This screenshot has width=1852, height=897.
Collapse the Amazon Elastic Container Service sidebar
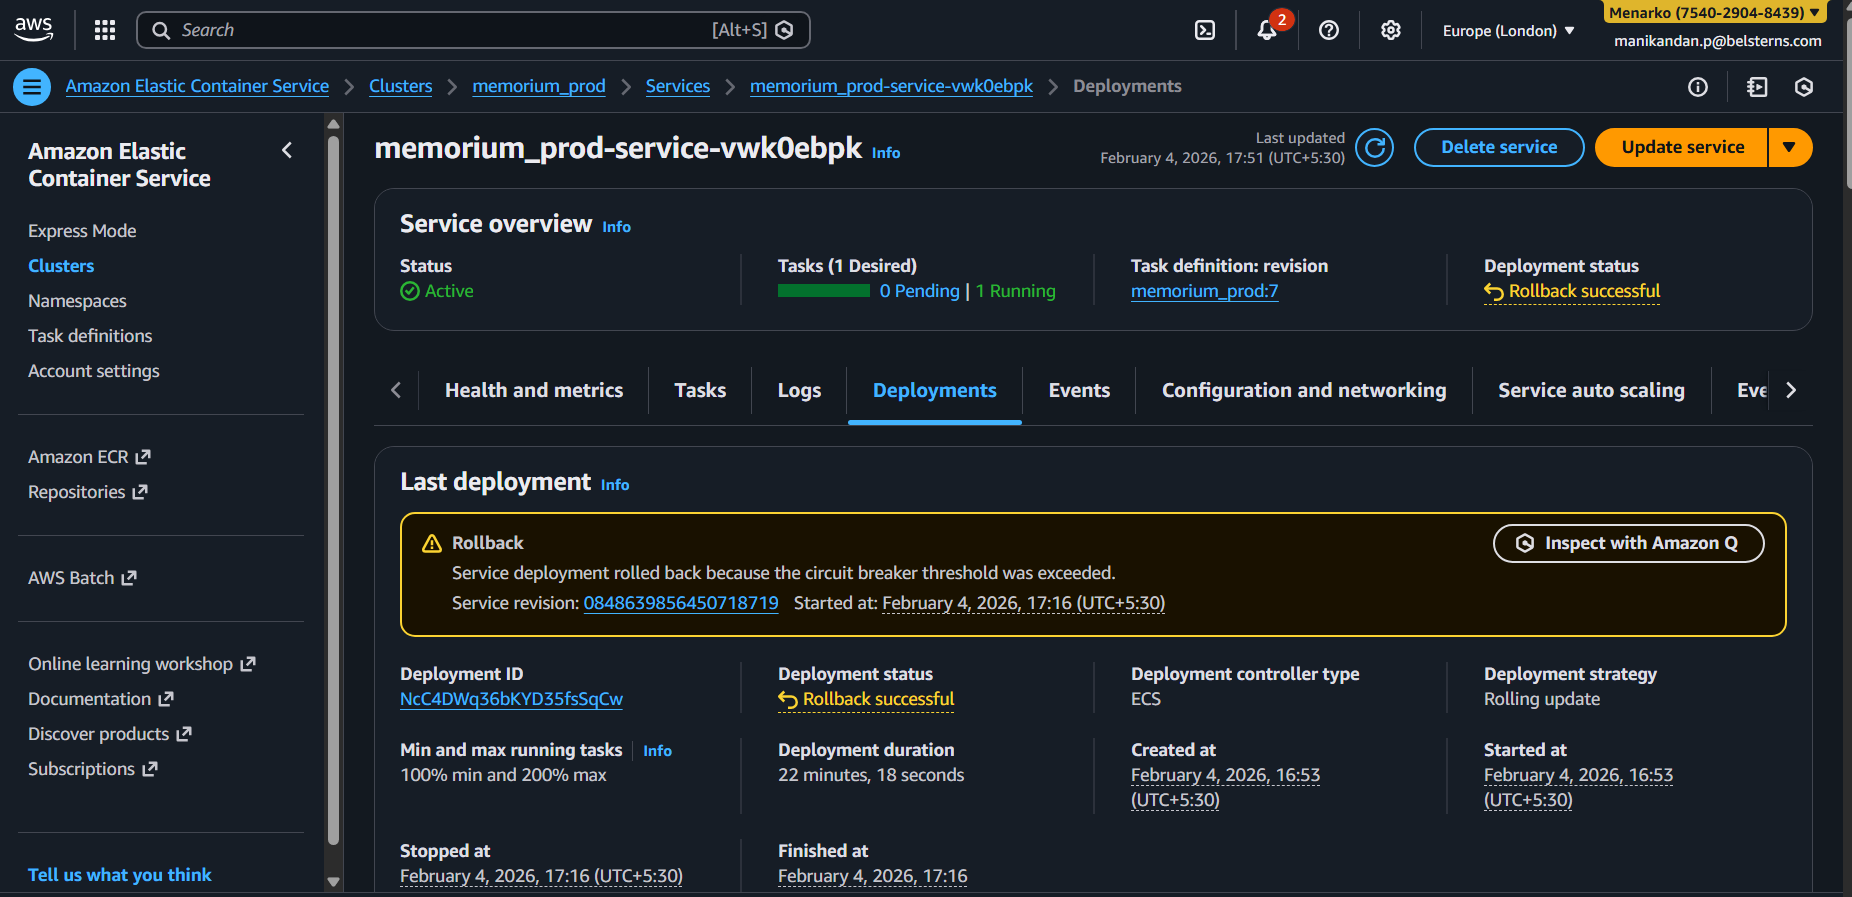point(287,150)
